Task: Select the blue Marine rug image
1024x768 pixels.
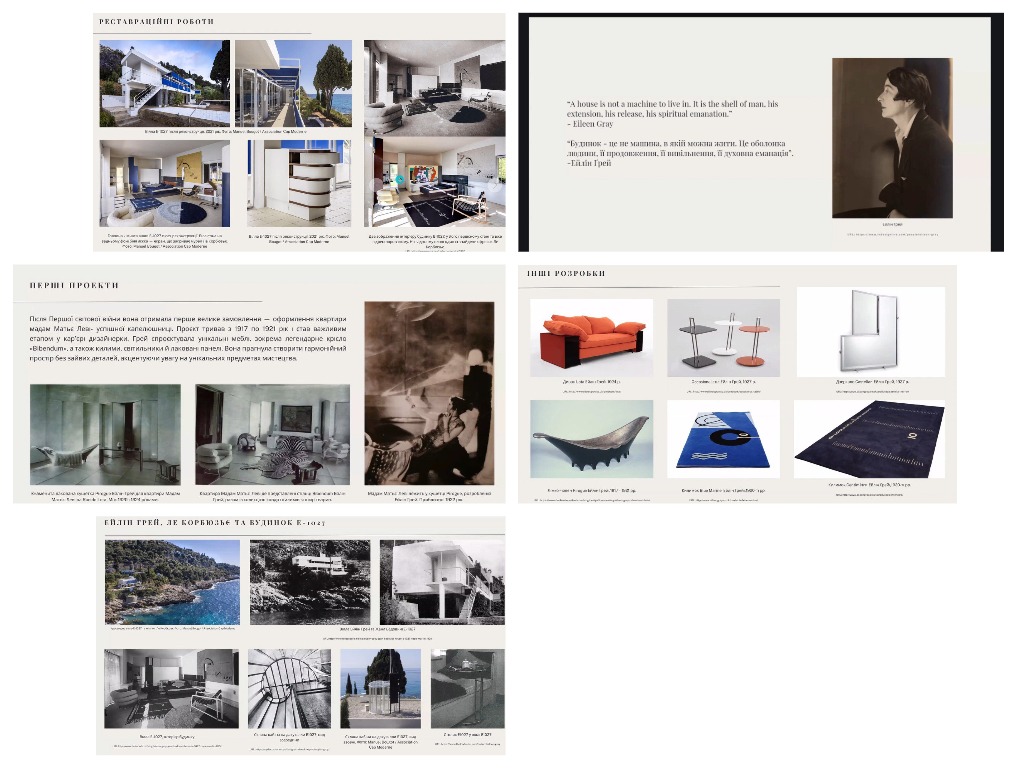Action: (x=722, y=439)
